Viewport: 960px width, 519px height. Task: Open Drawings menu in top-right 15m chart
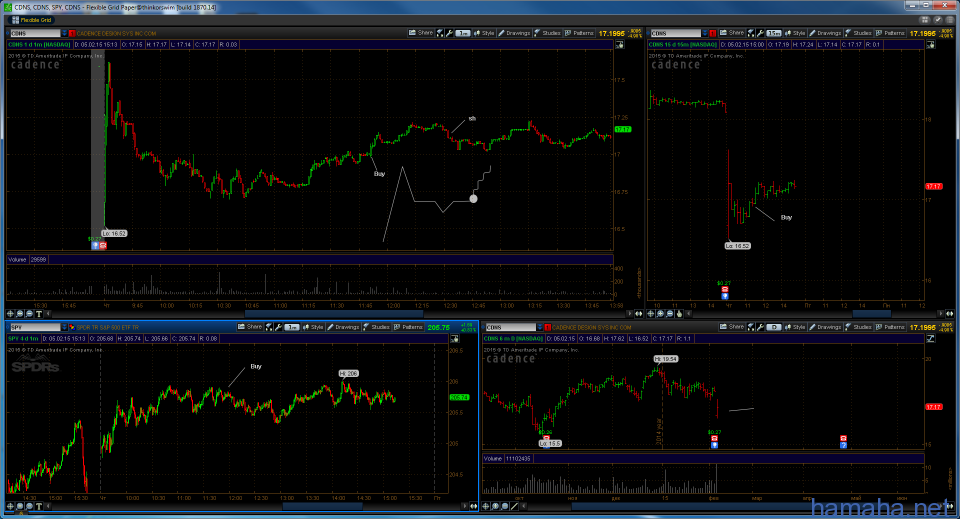coord(825,33)
